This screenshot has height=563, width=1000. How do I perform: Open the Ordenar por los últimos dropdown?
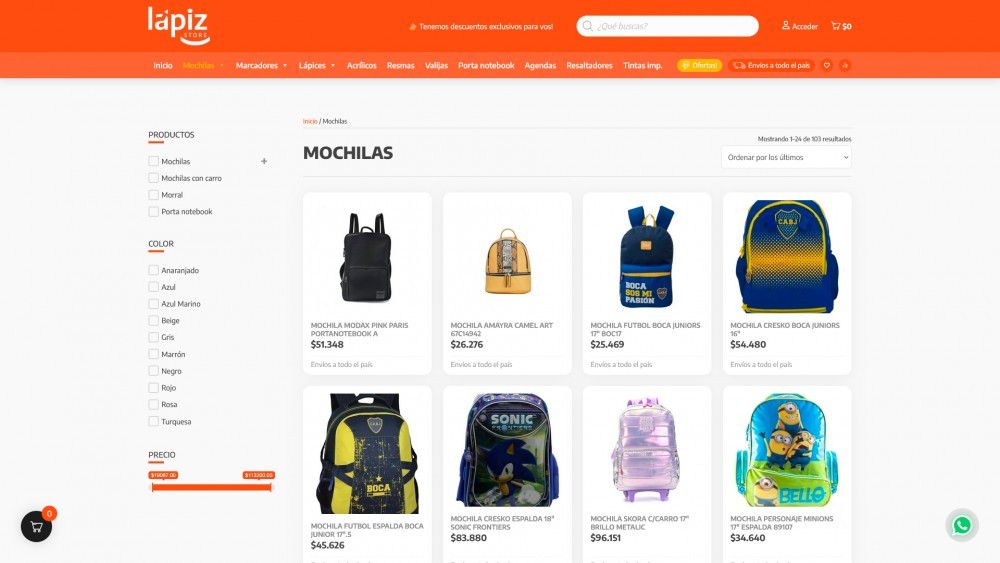tap(786, 157)
